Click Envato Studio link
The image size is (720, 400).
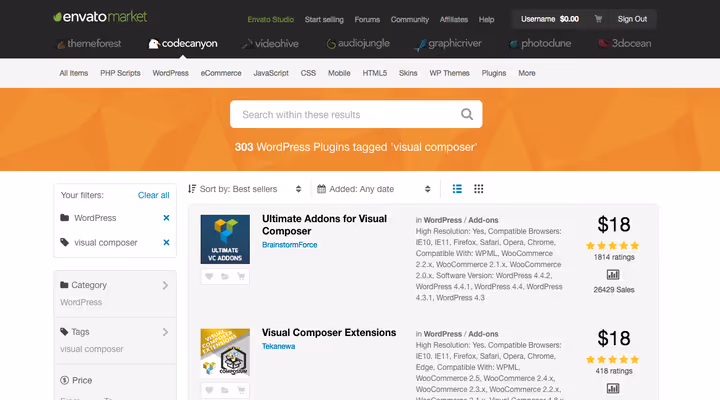pos(270,19)
